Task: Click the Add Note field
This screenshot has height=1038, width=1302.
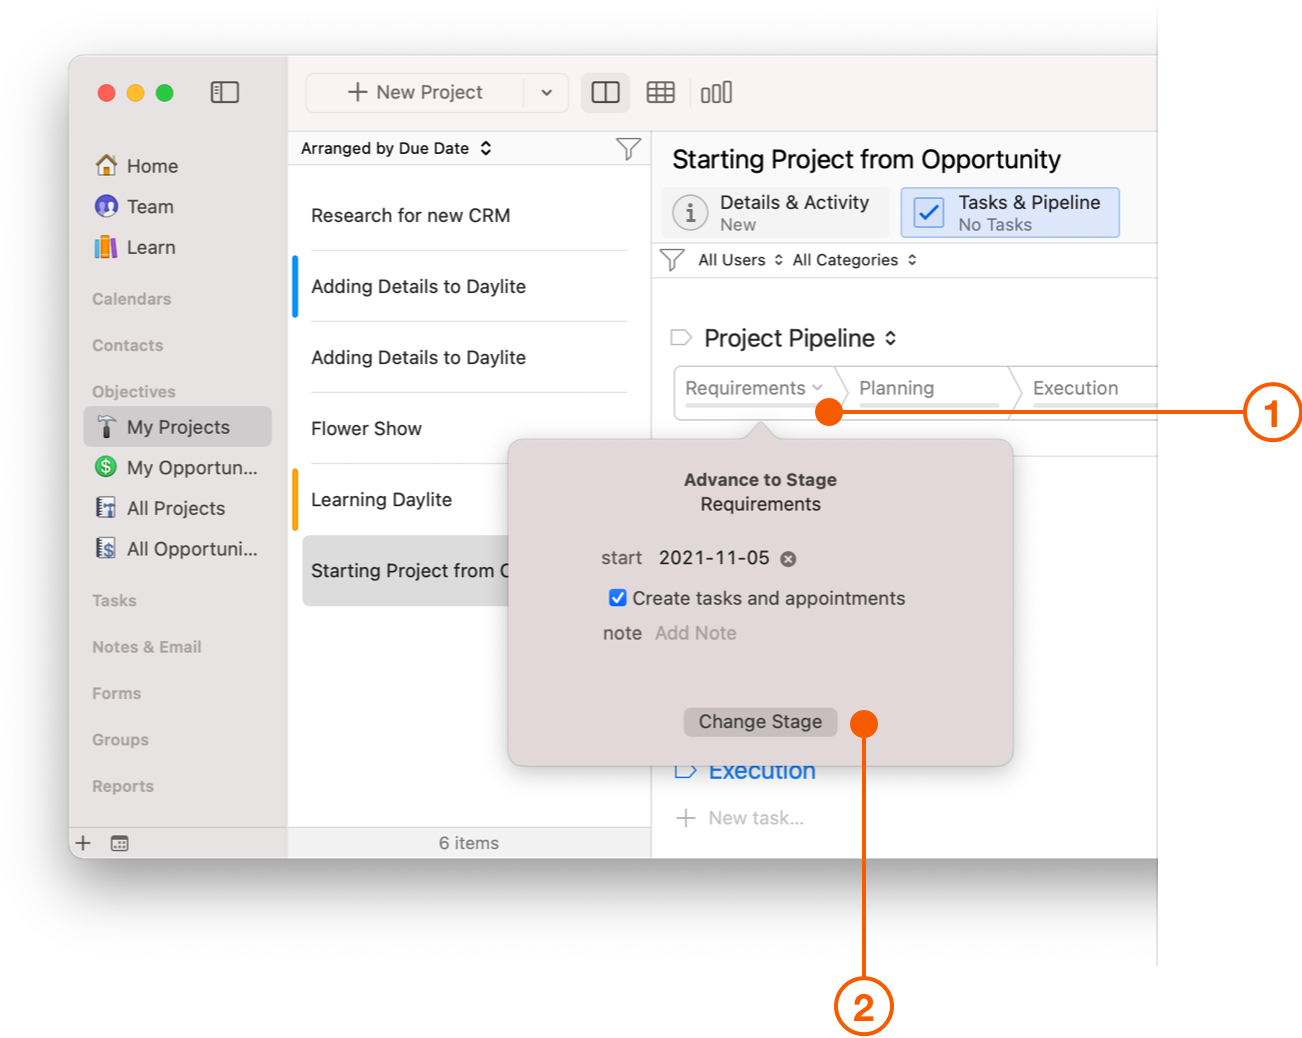Action: coord(696,633)
